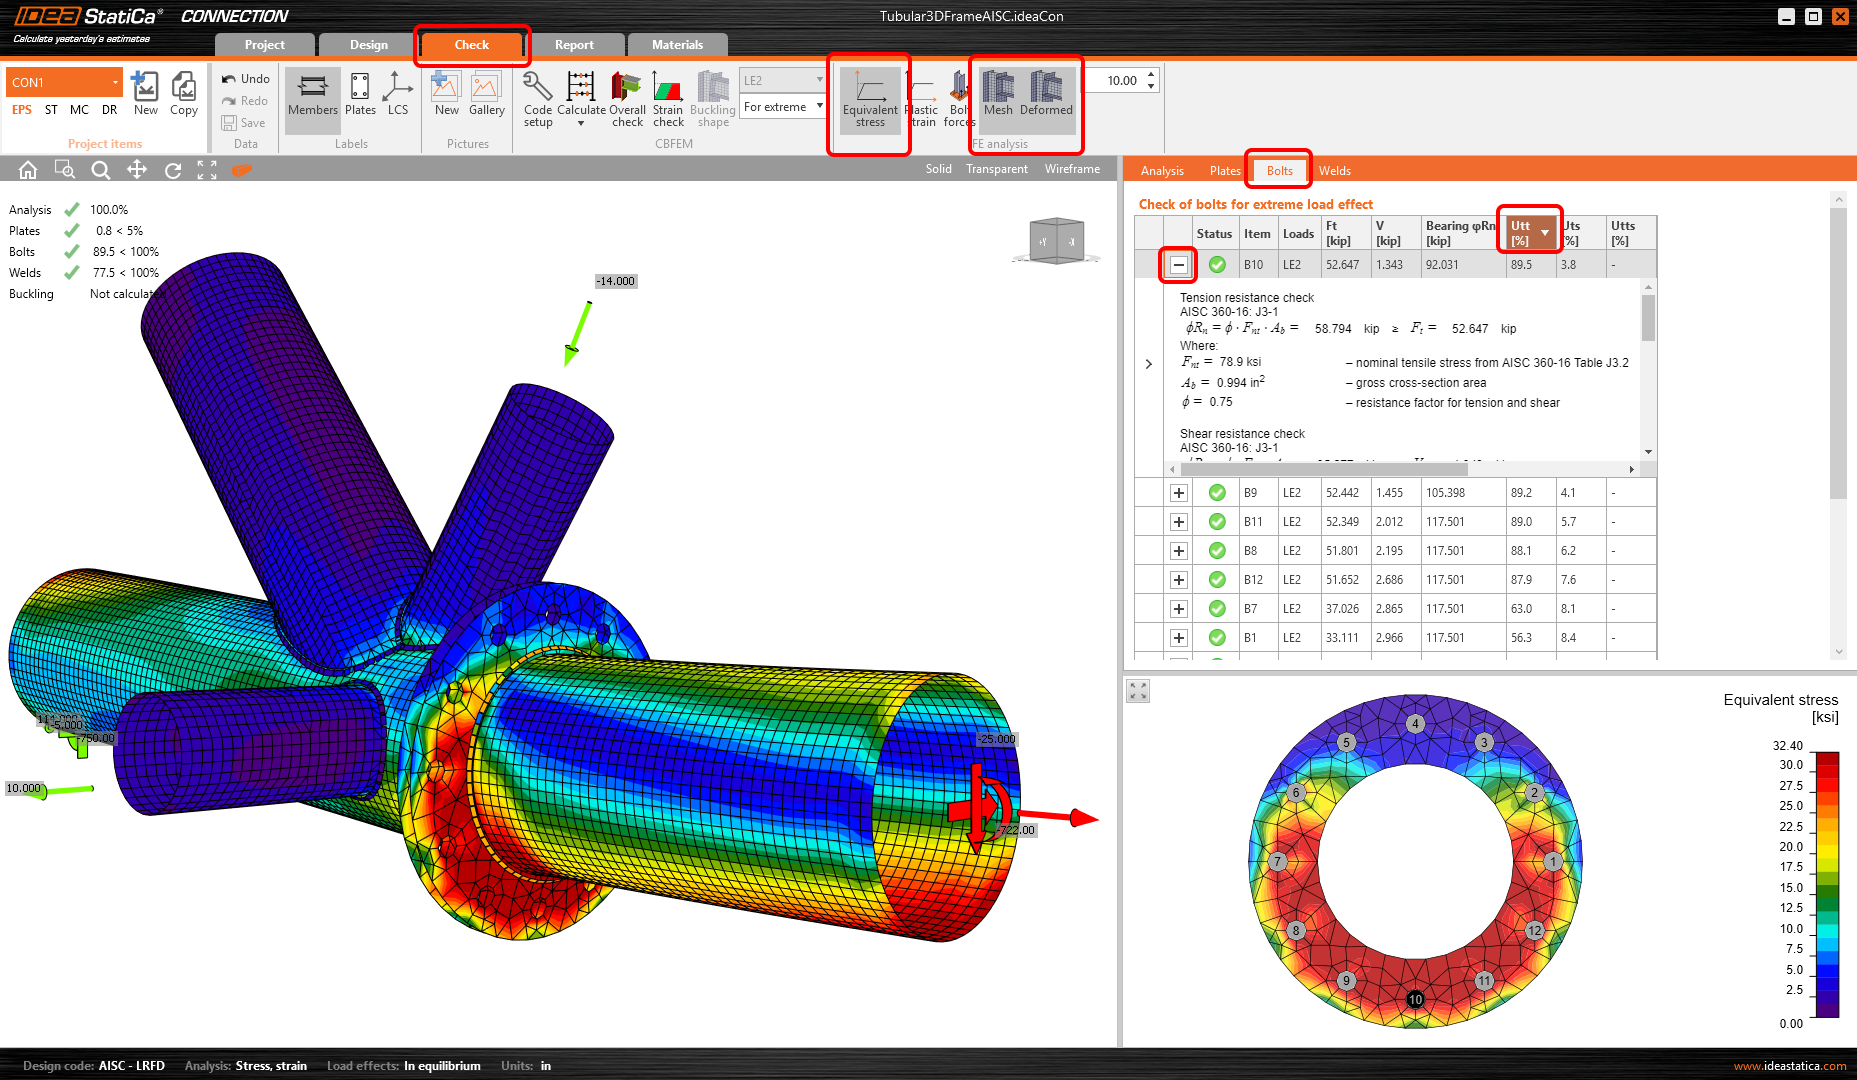This screenshot has height=1080, width=1857.
Task: Toggle the Deformed shape view
Action: (1046, 96)
